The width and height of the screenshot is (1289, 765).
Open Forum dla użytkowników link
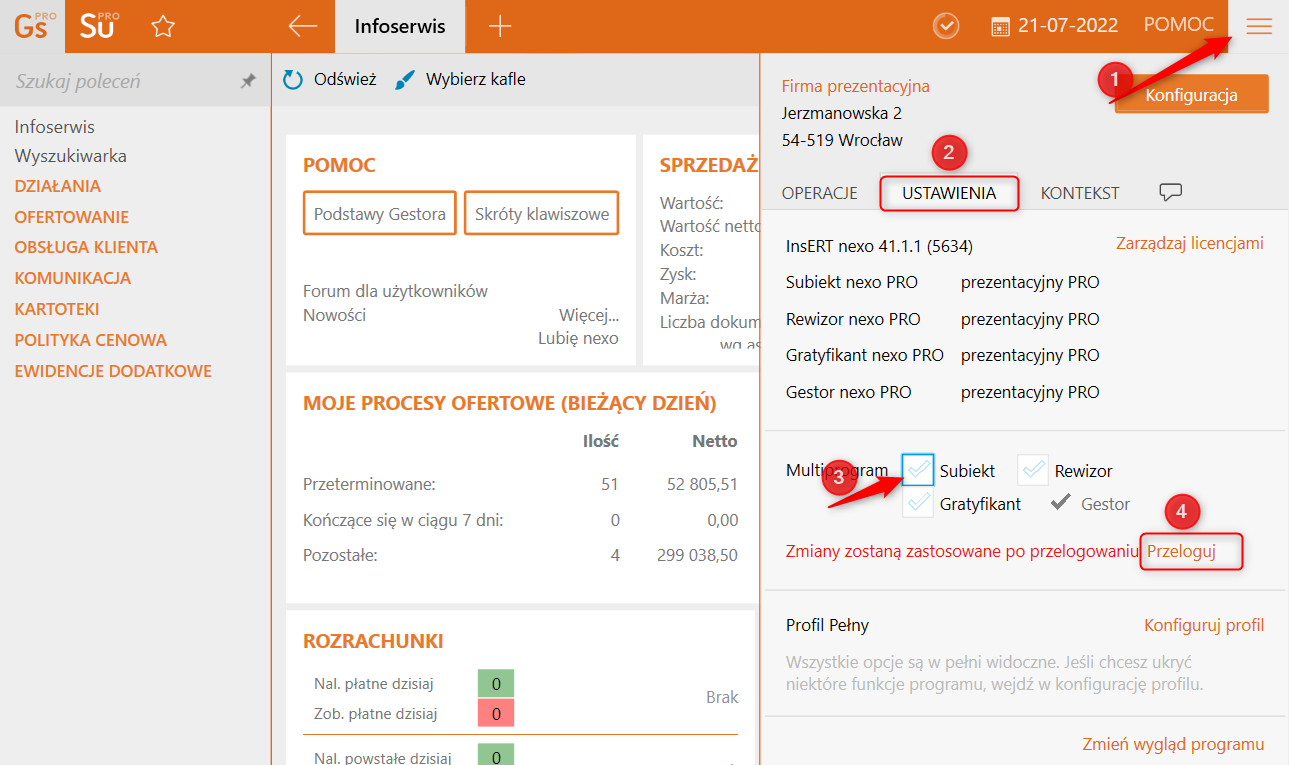[395, 291]
